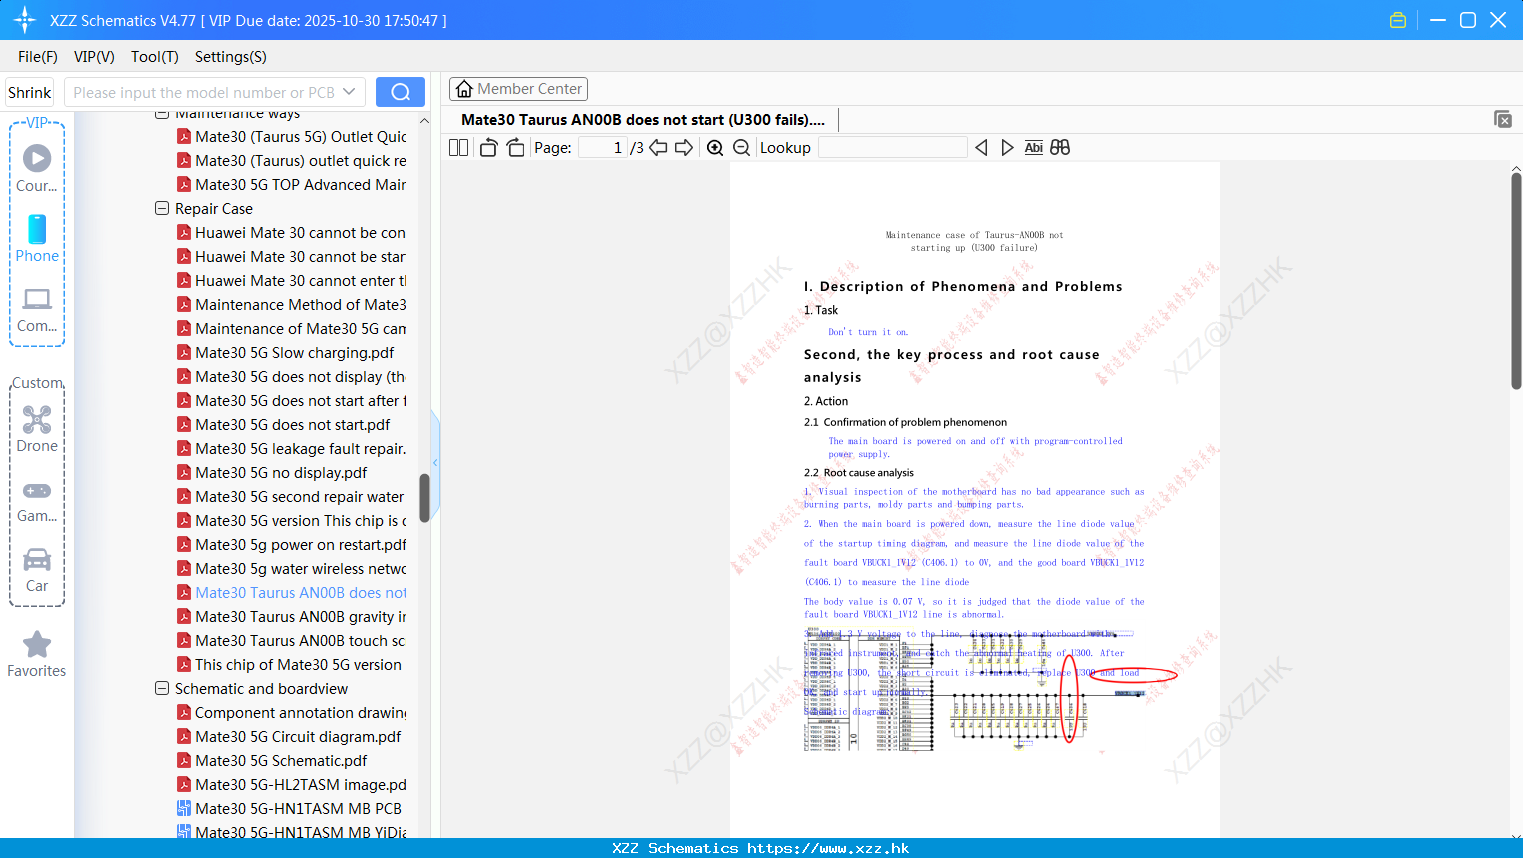This screenshot has height=858, width=1523.
Task: Rotate page clockwise
Action: point(515,148)
